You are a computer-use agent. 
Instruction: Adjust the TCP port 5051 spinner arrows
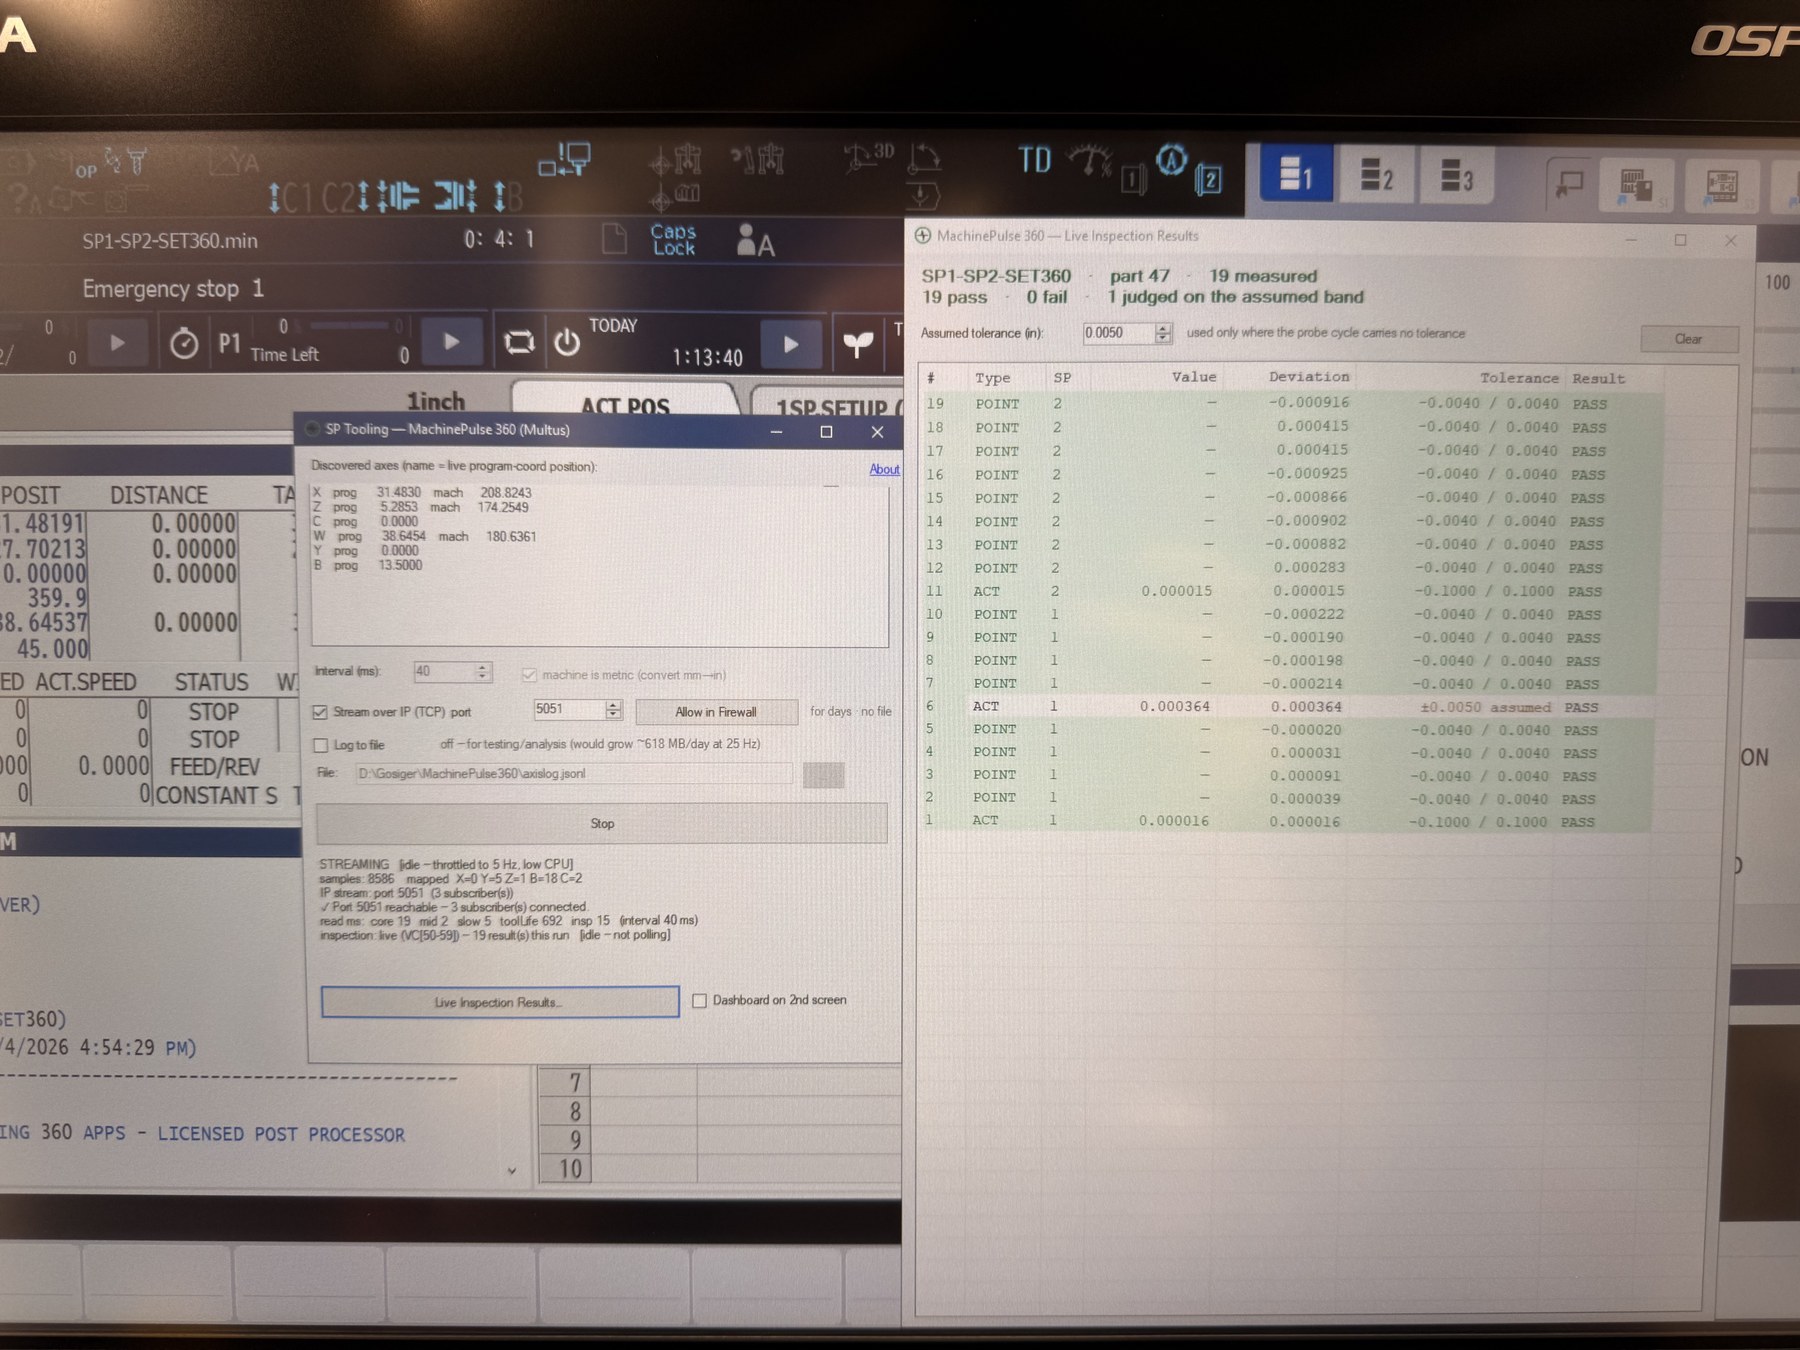[613, 710]
